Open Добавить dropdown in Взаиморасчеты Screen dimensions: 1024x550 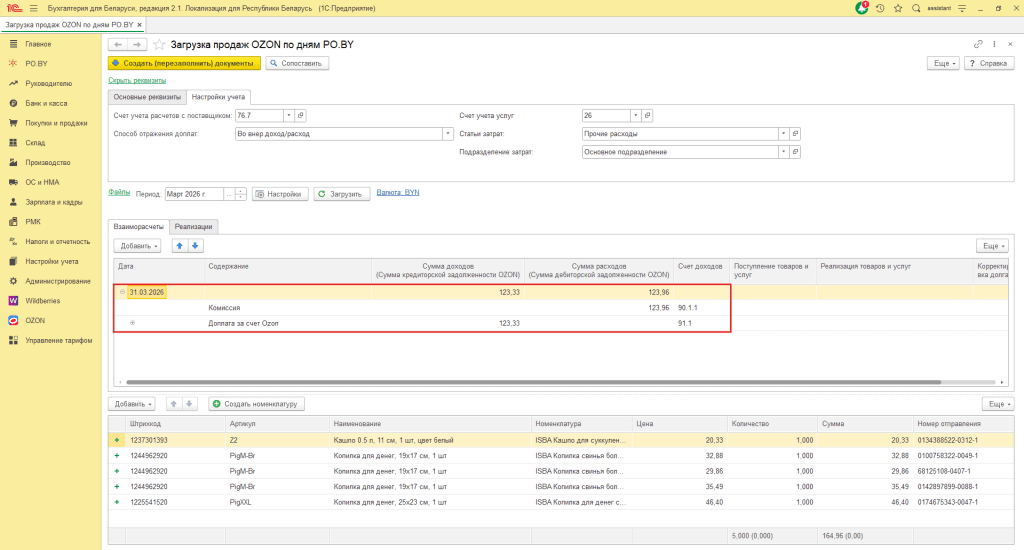click(137, 246)
